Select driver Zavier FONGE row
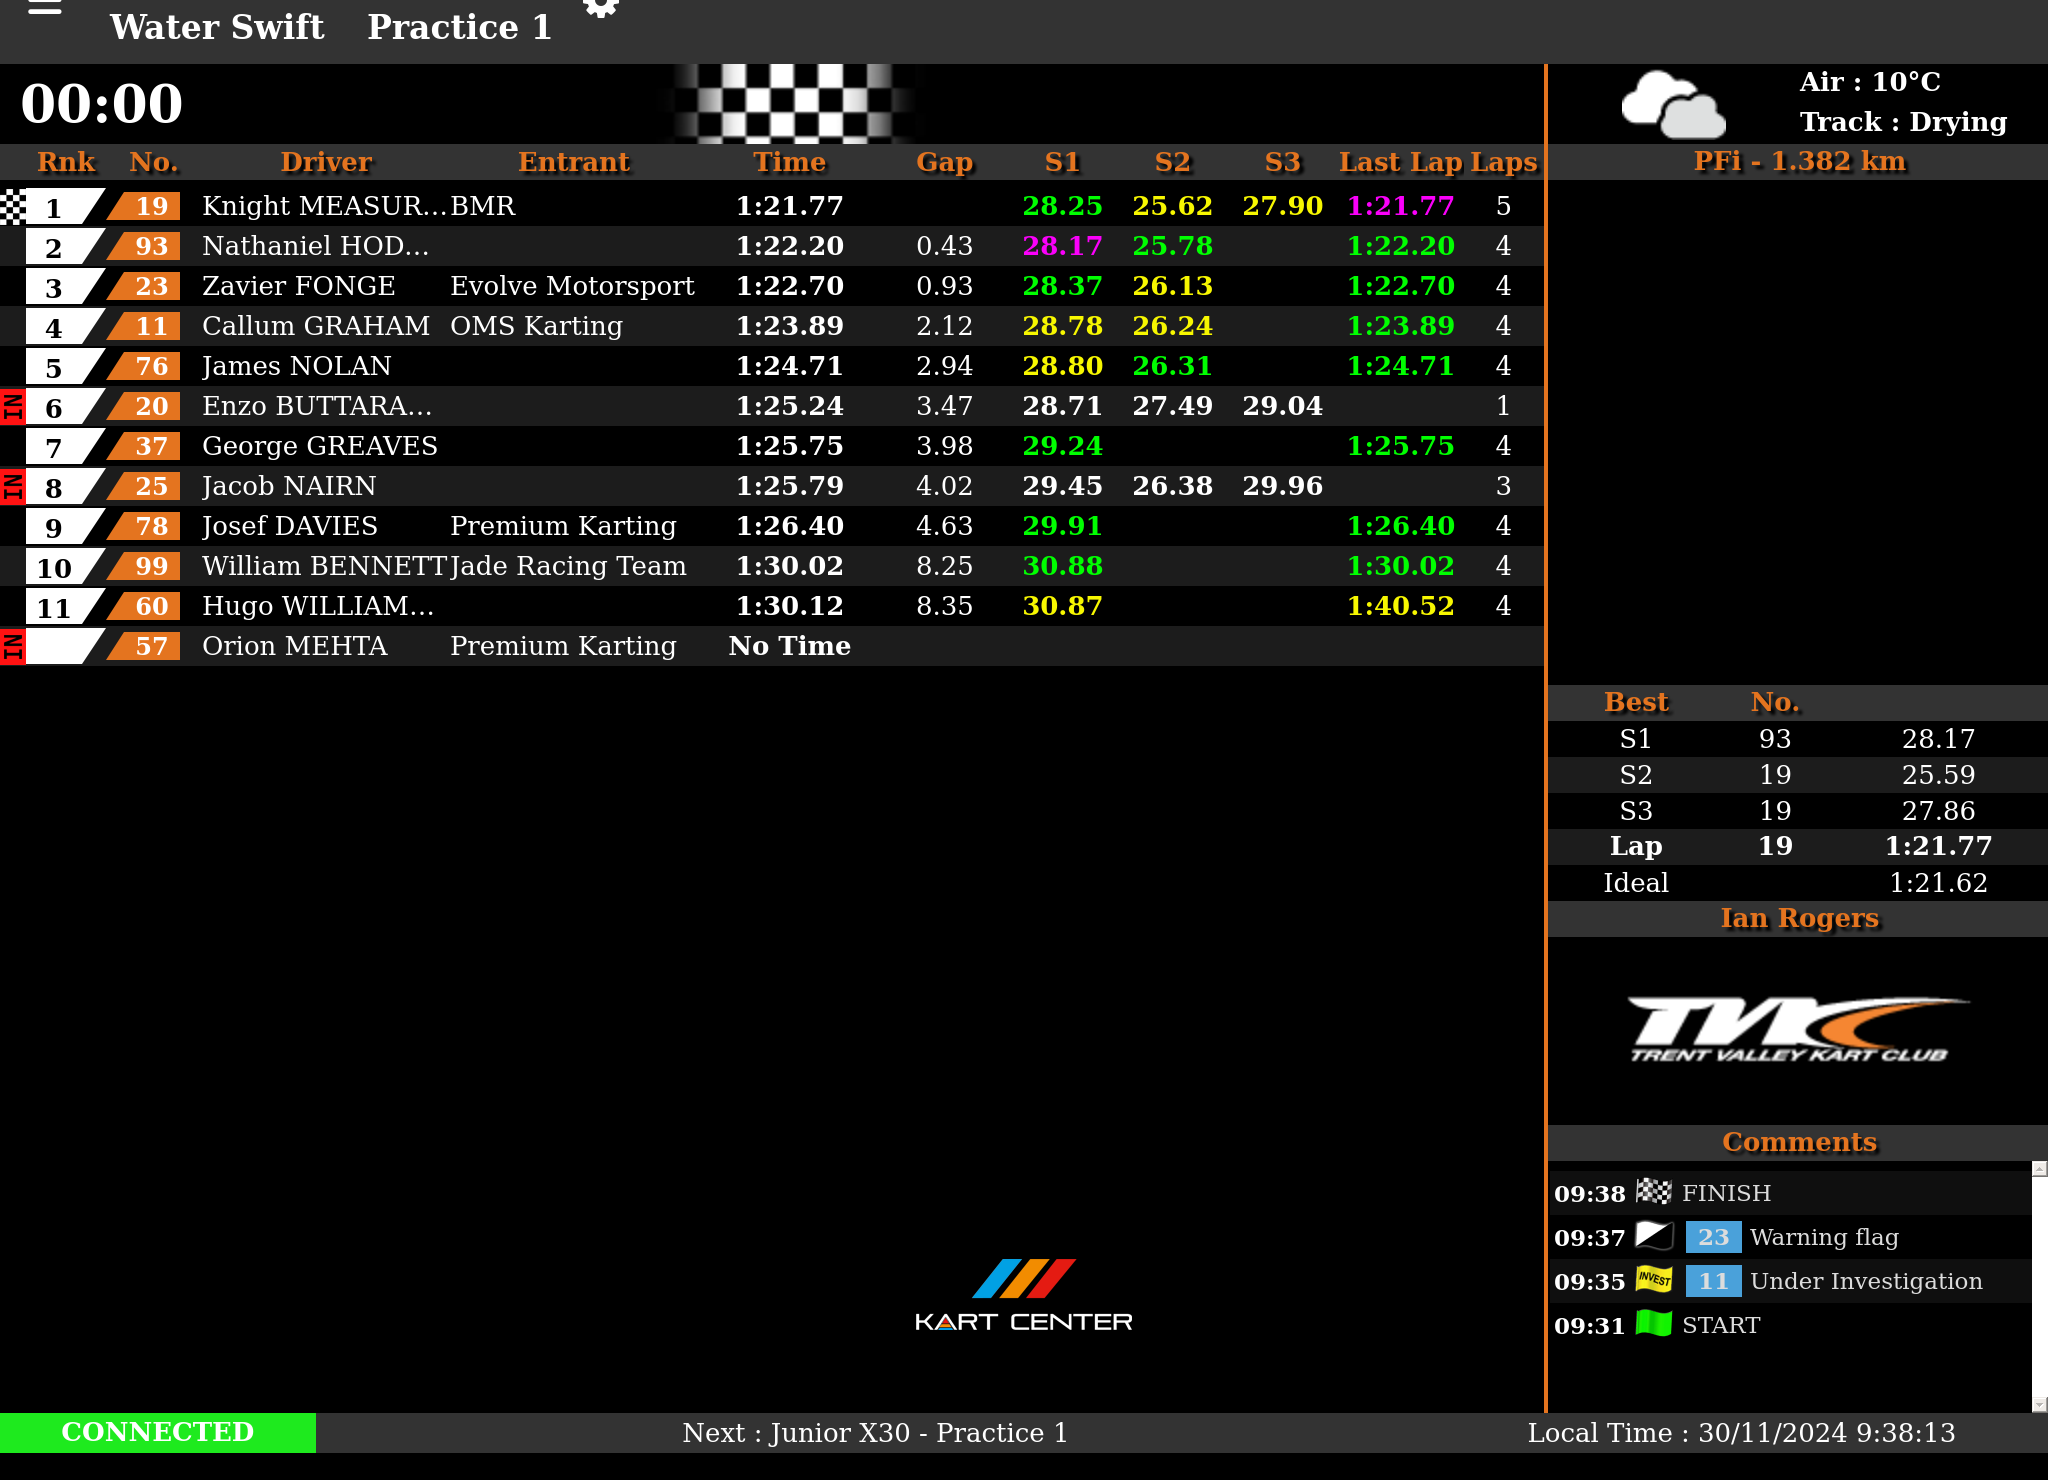 click(298, 286)
